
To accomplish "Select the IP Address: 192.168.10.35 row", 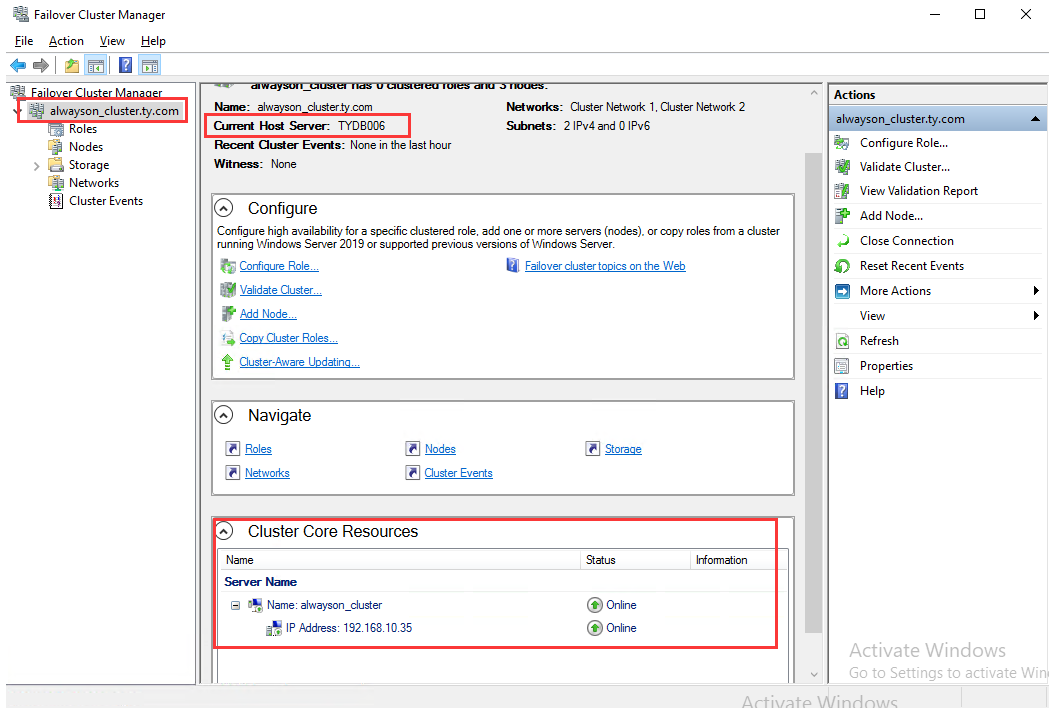I will coord(503,628).
